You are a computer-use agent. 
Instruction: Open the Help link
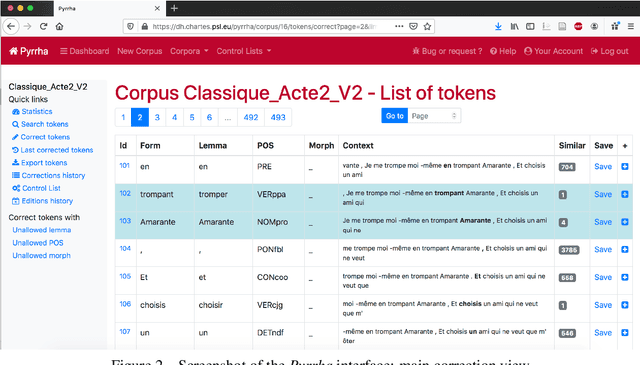pos(503,51)
